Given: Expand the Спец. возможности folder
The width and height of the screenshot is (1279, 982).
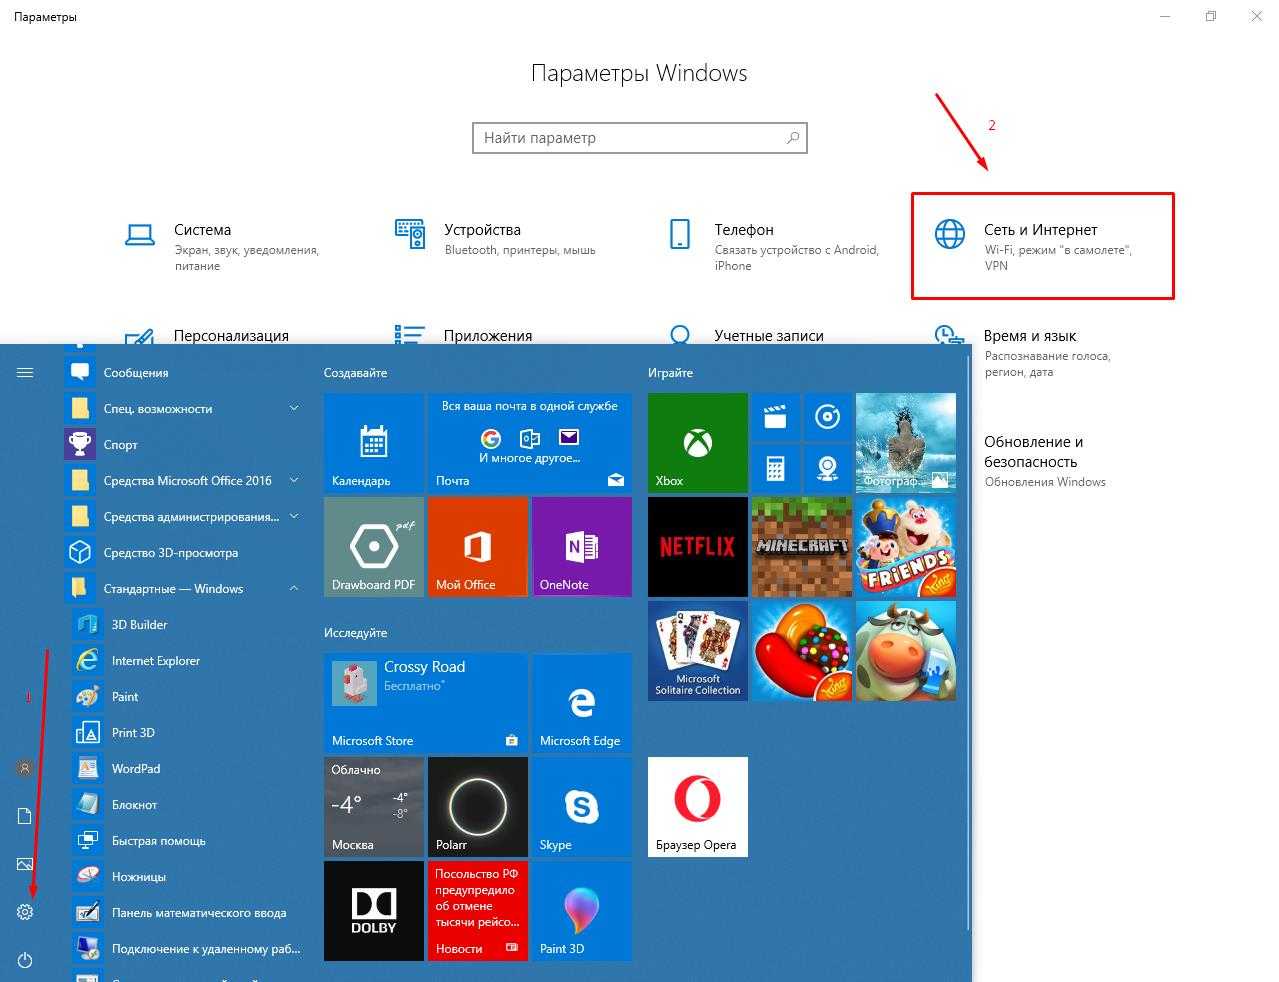Looking at the screenshot, I should tap(294, 409).
